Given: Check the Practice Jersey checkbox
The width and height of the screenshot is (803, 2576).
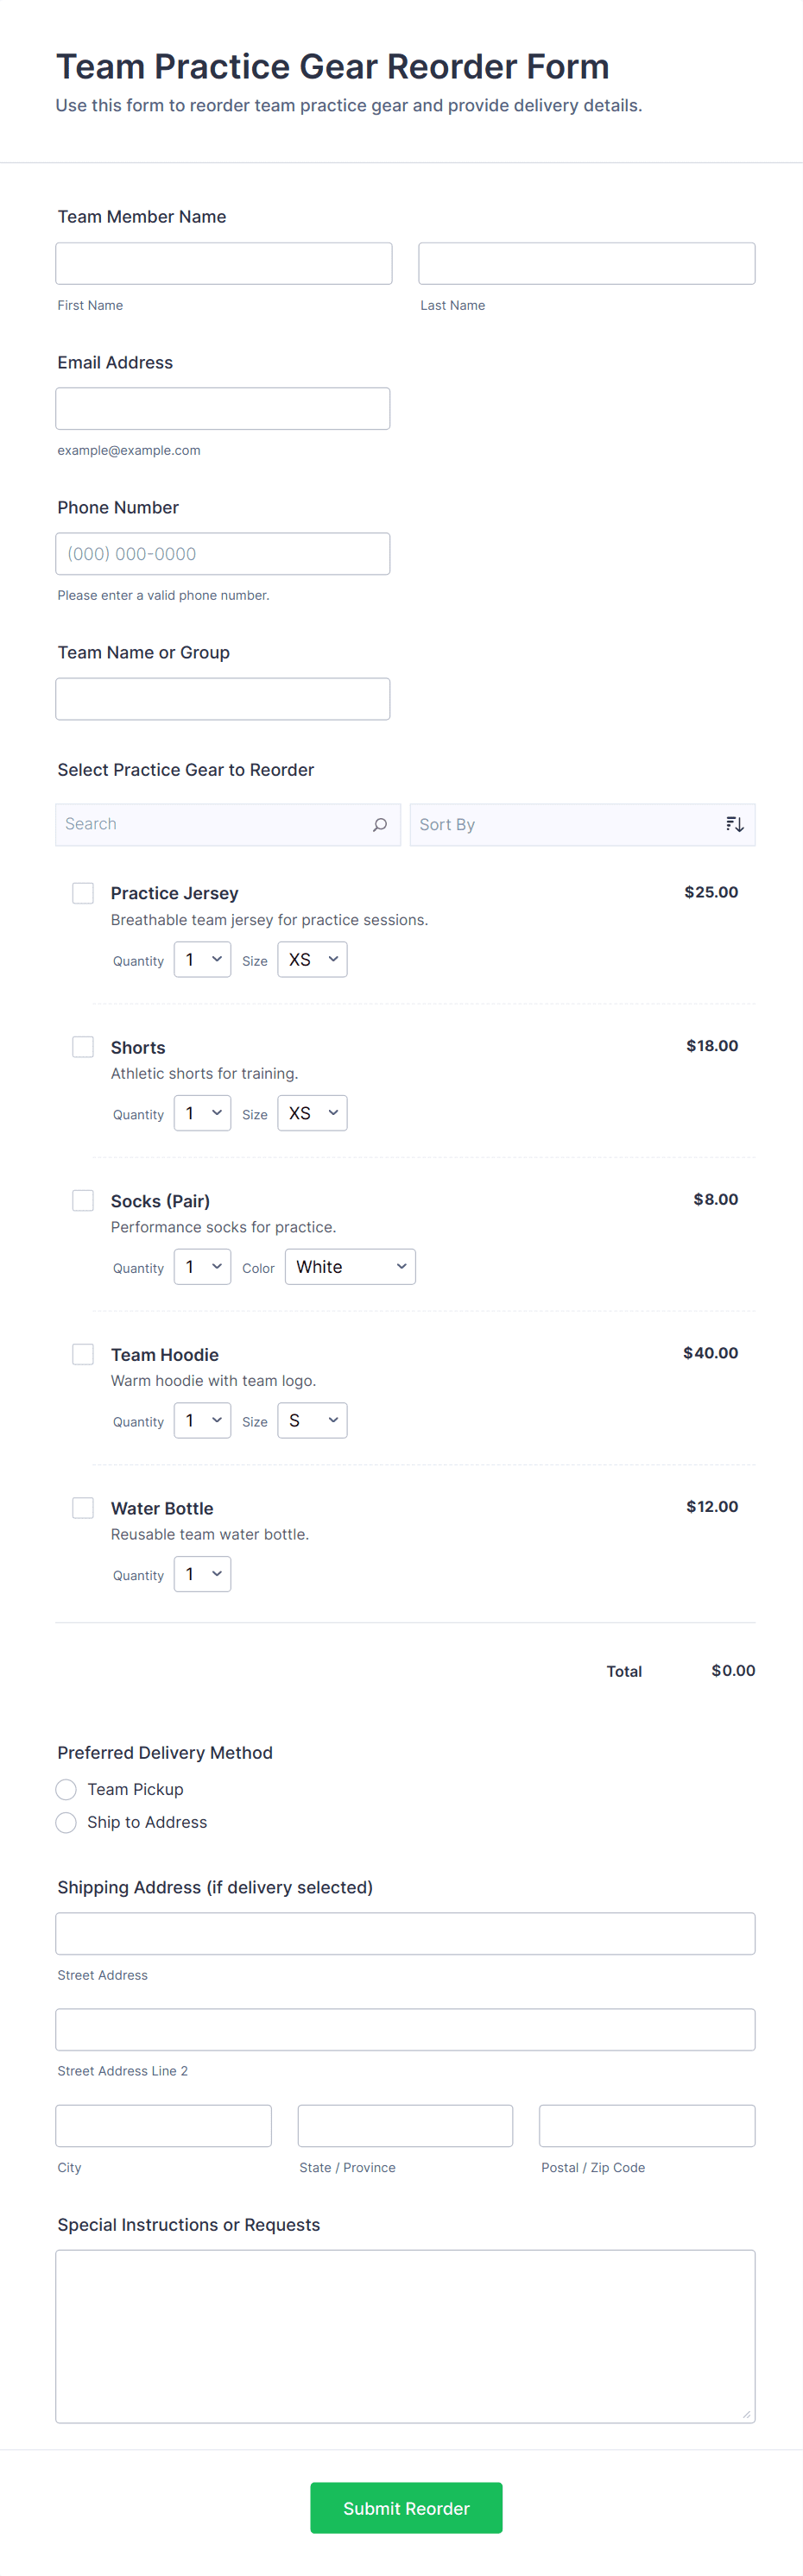Looking at the screenshot, I should click(83, 893).
